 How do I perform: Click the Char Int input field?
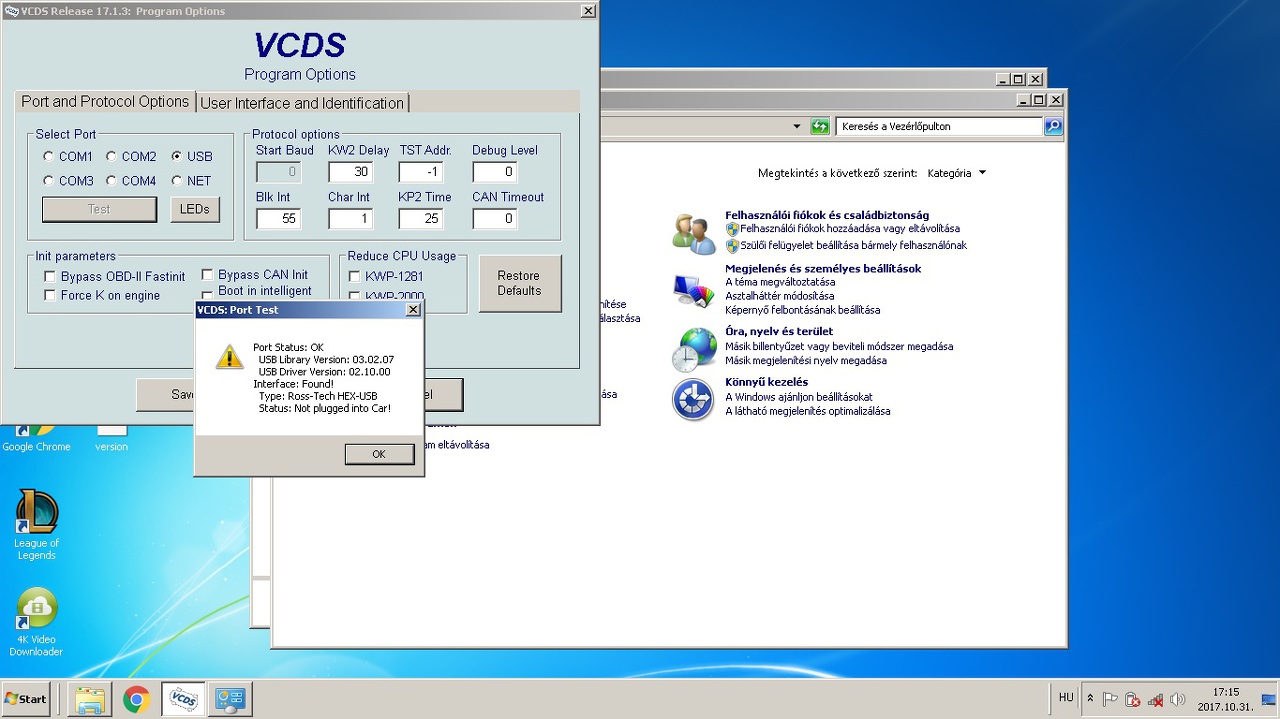[350, 218]
